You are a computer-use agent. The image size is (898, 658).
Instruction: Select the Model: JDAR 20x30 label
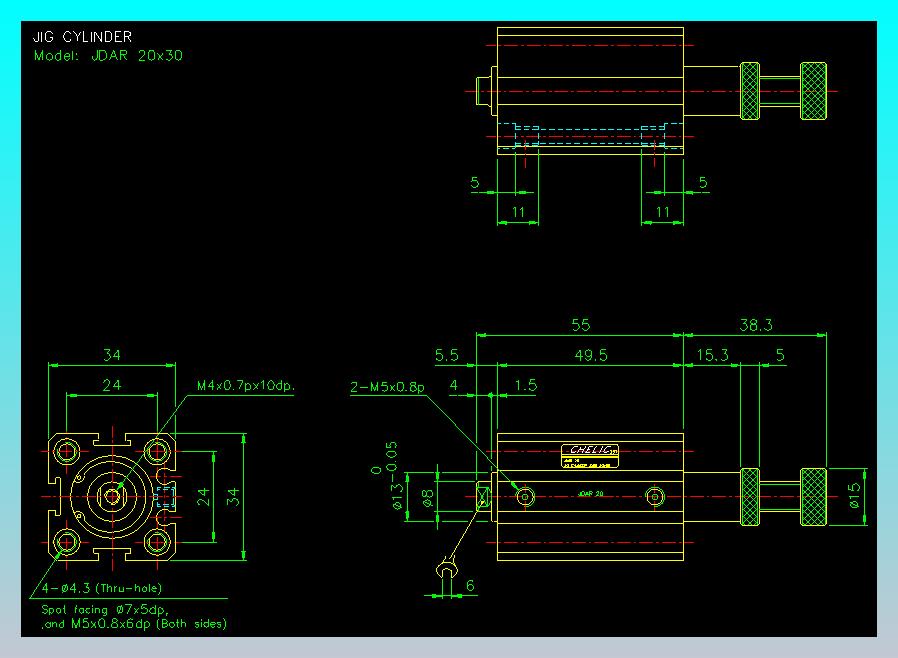coord(108,56)
